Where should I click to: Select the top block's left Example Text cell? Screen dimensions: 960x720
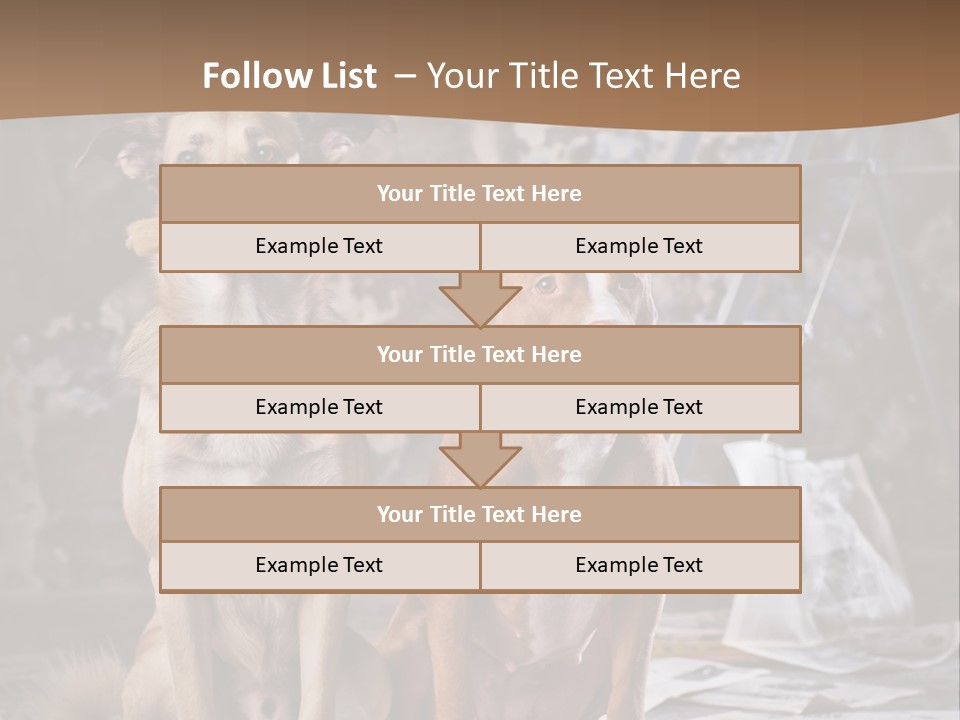coord(320,247)
